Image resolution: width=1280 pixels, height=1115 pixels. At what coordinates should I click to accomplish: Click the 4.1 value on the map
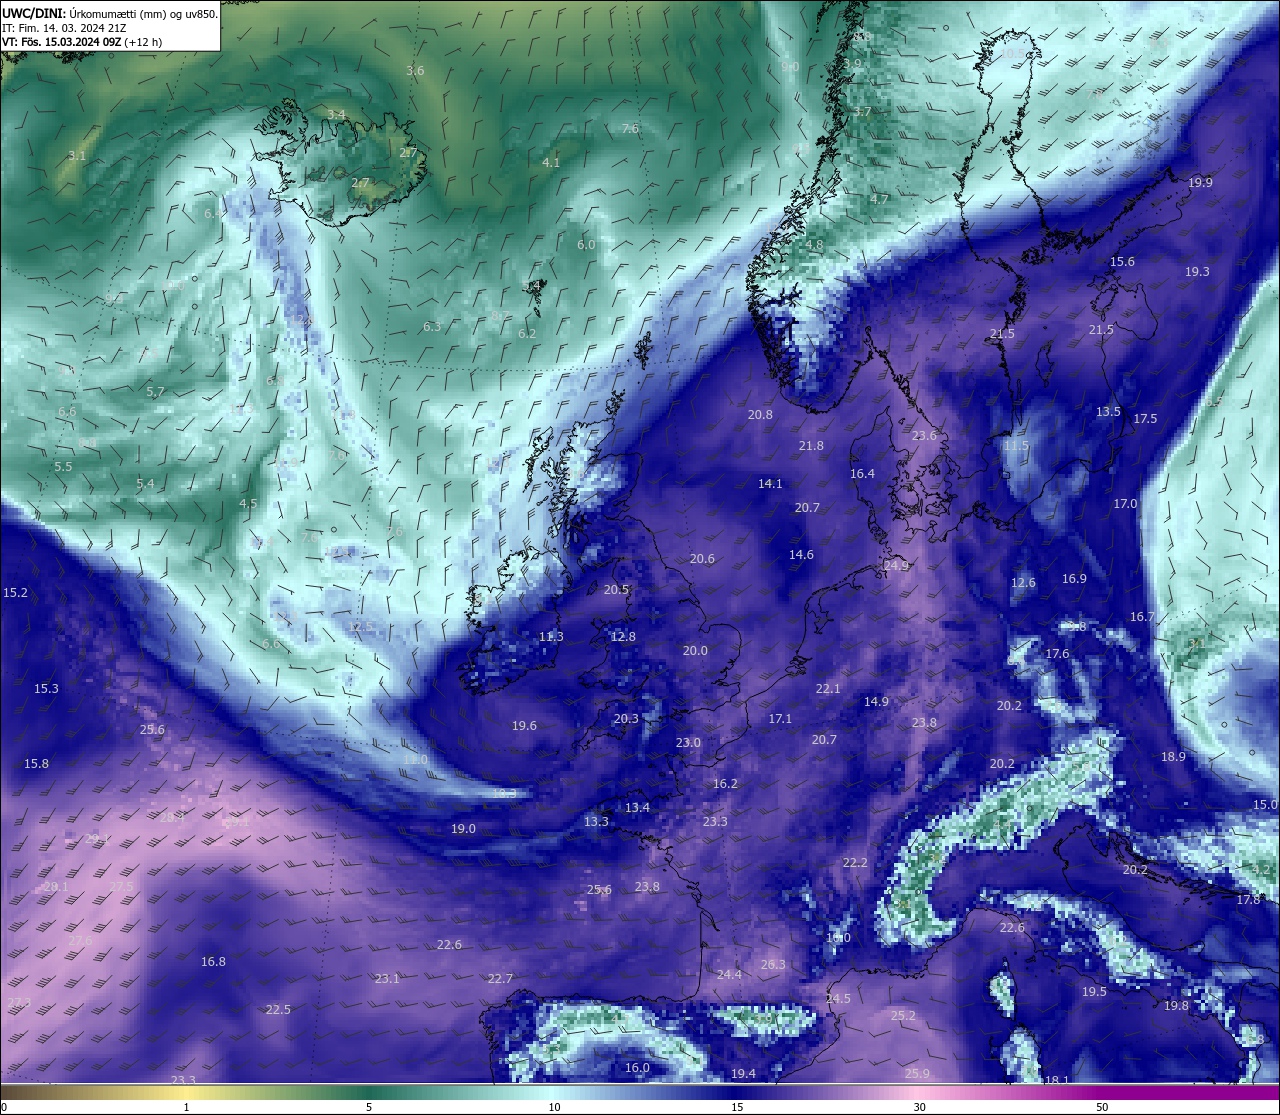[551, 162]
